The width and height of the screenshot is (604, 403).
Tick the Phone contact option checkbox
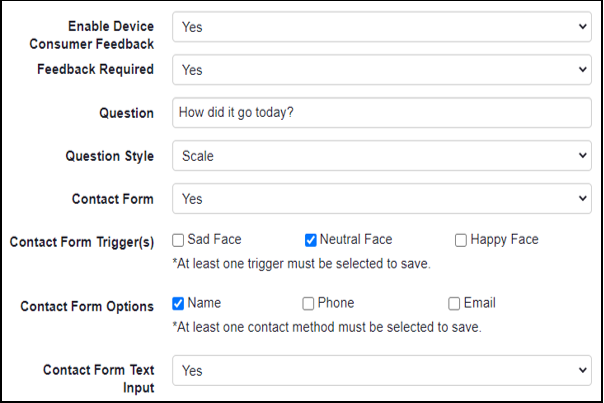(309, 303)
